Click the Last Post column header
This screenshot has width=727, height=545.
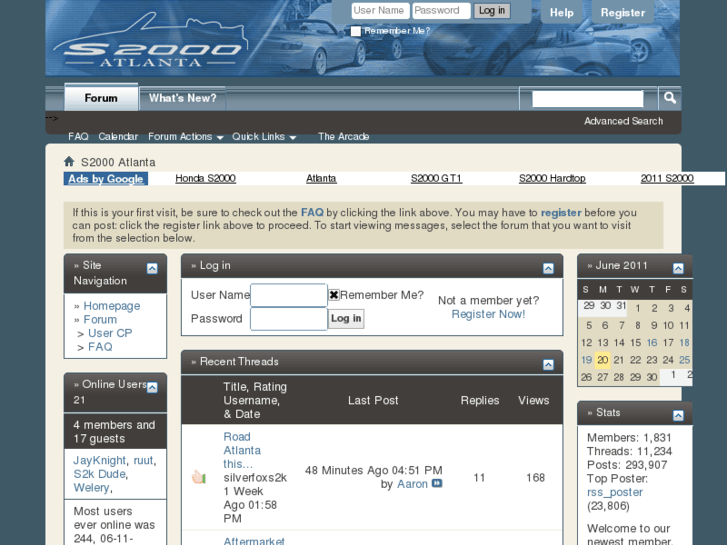[373, 400]
